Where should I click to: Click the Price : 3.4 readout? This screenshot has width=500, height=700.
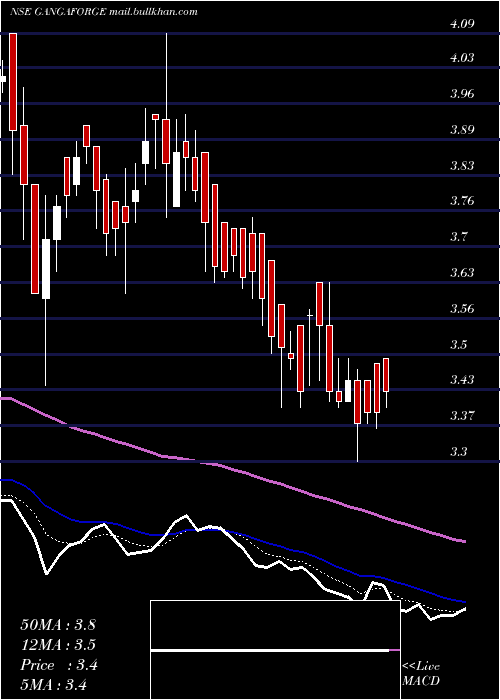tap(59, 665)
